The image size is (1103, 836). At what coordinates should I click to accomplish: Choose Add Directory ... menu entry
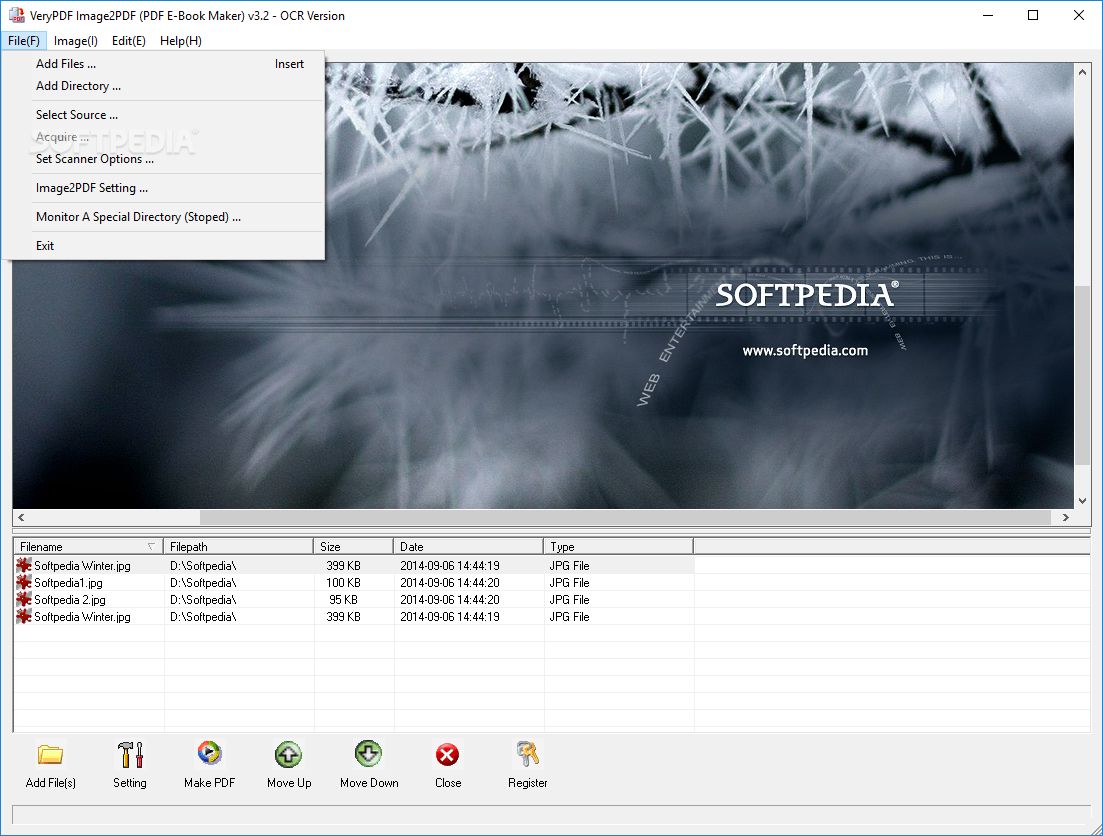tap(163, 86)
